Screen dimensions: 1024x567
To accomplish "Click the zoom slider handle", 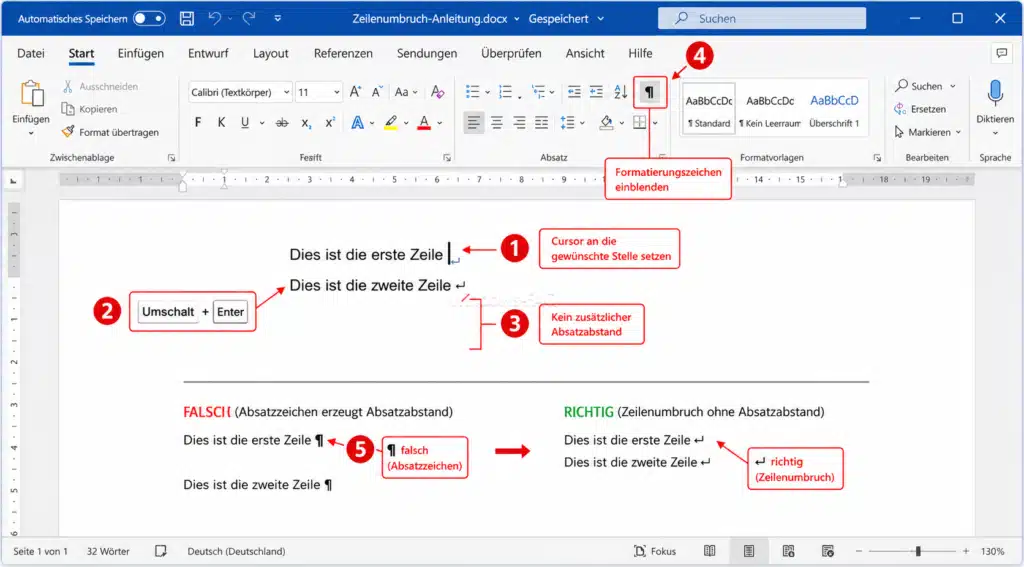I will (x=918, y=551).
